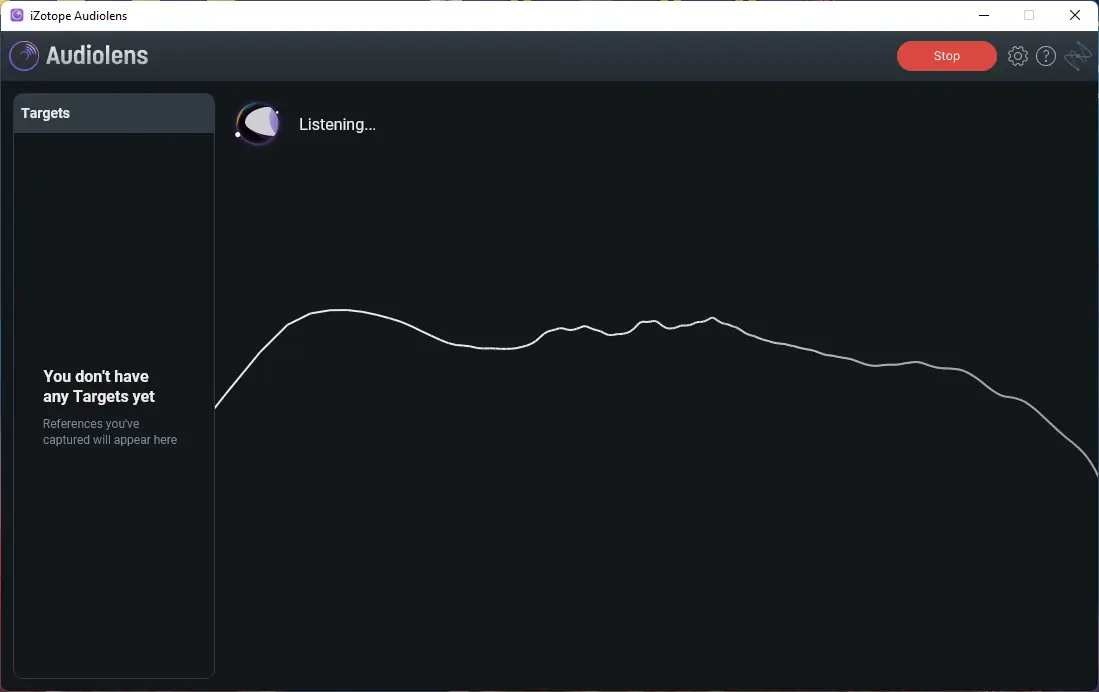Close the iZotope Audiolens window
The image size is (1099, 692).
point(1074,15)
